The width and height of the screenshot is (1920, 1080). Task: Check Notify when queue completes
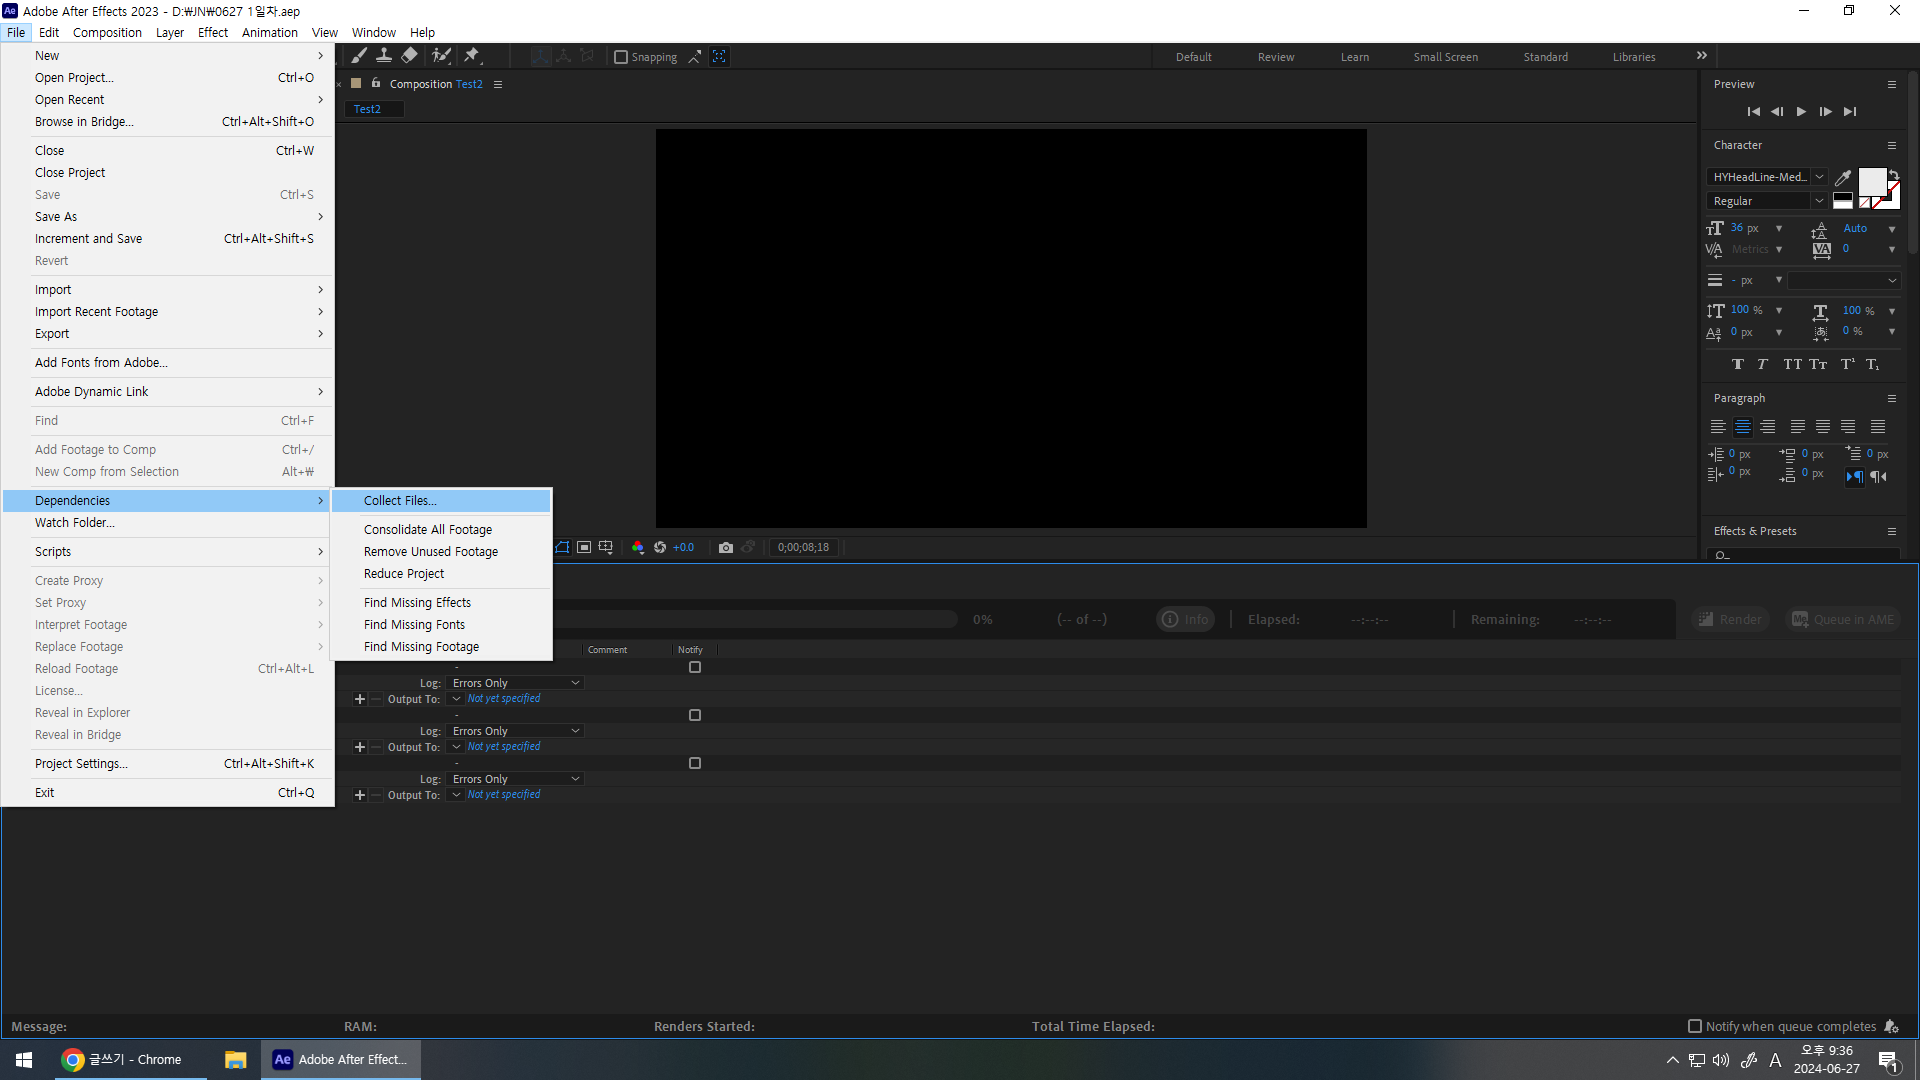coord(1695,1026)
